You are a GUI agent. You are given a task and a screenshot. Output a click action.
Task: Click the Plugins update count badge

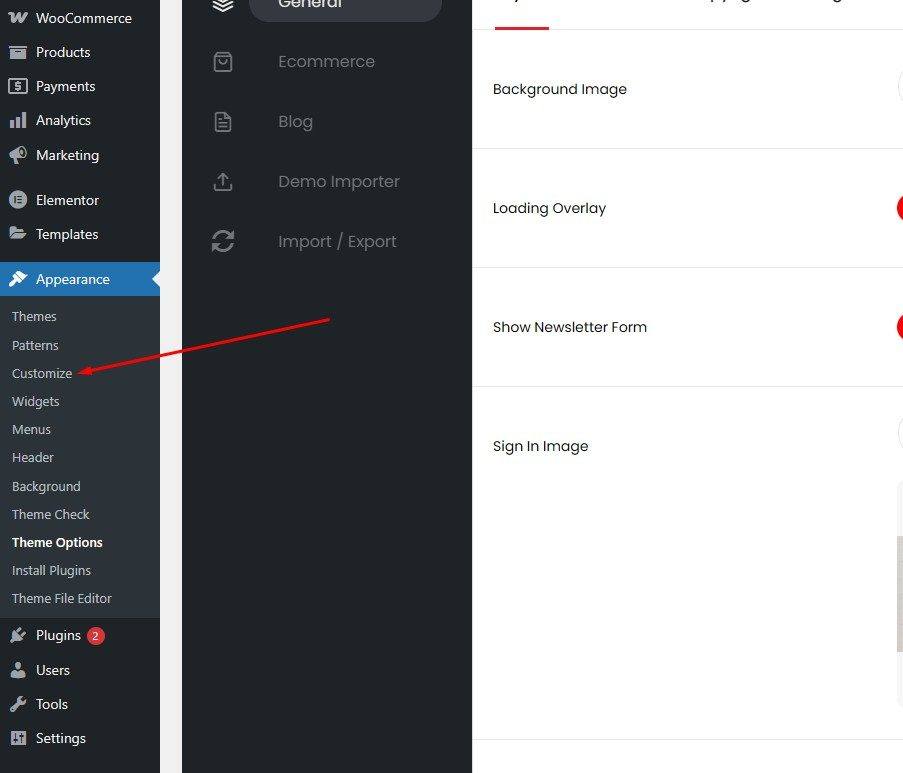point(95,636)
